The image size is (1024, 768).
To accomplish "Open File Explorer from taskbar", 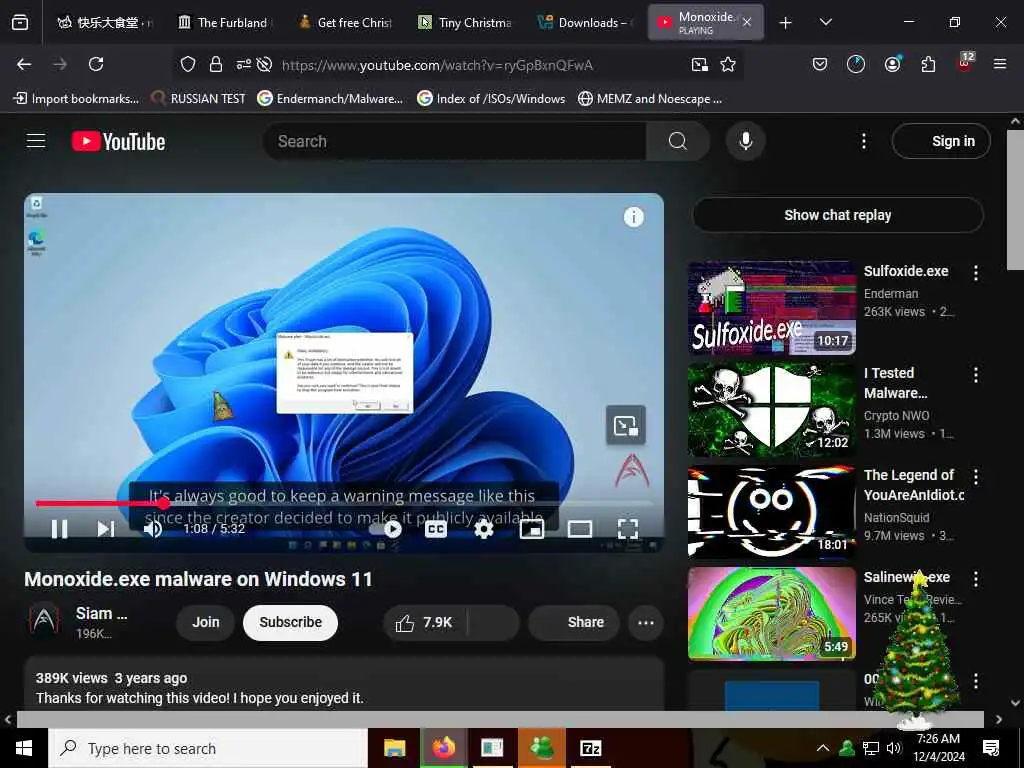I will coord(394,748).
